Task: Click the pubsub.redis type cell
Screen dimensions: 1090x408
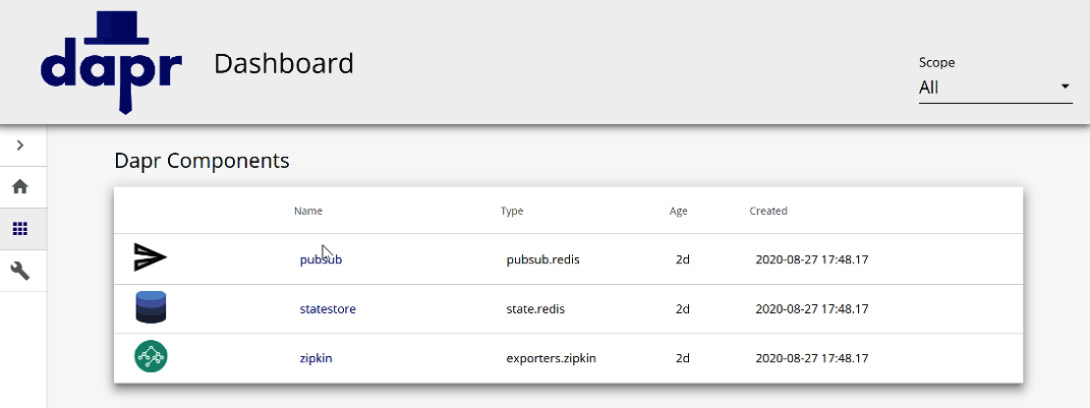Action: (543, 259)
